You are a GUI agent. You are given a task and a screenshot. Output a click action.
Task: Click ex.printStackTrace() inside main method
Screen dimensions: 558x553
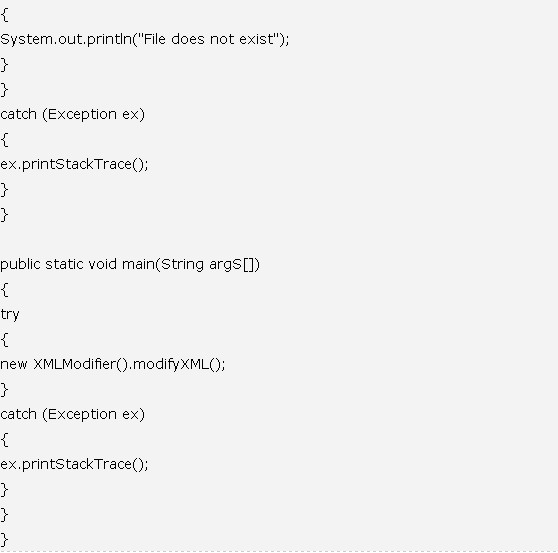74,465
